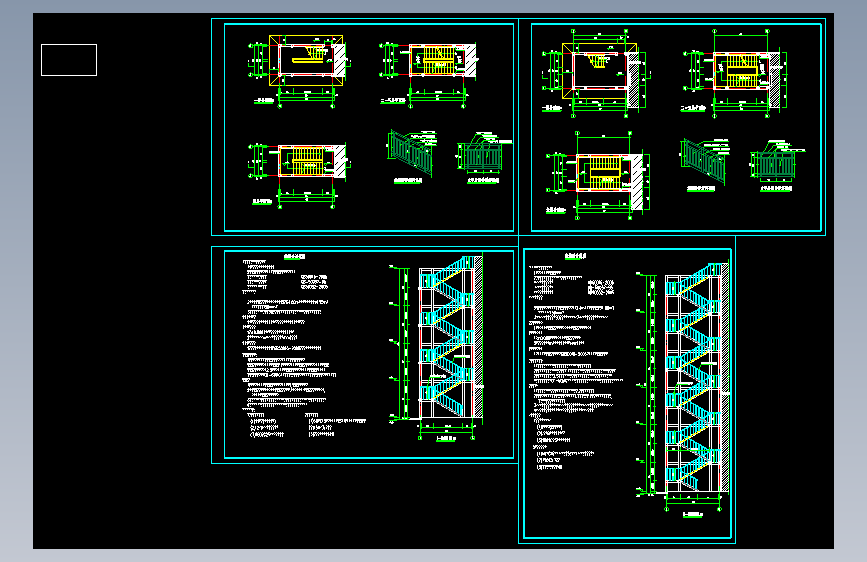Select yellow-bordered stair plan in upper-left sheet
Viewport: 867px width, 562px height.
coord(299,71)
